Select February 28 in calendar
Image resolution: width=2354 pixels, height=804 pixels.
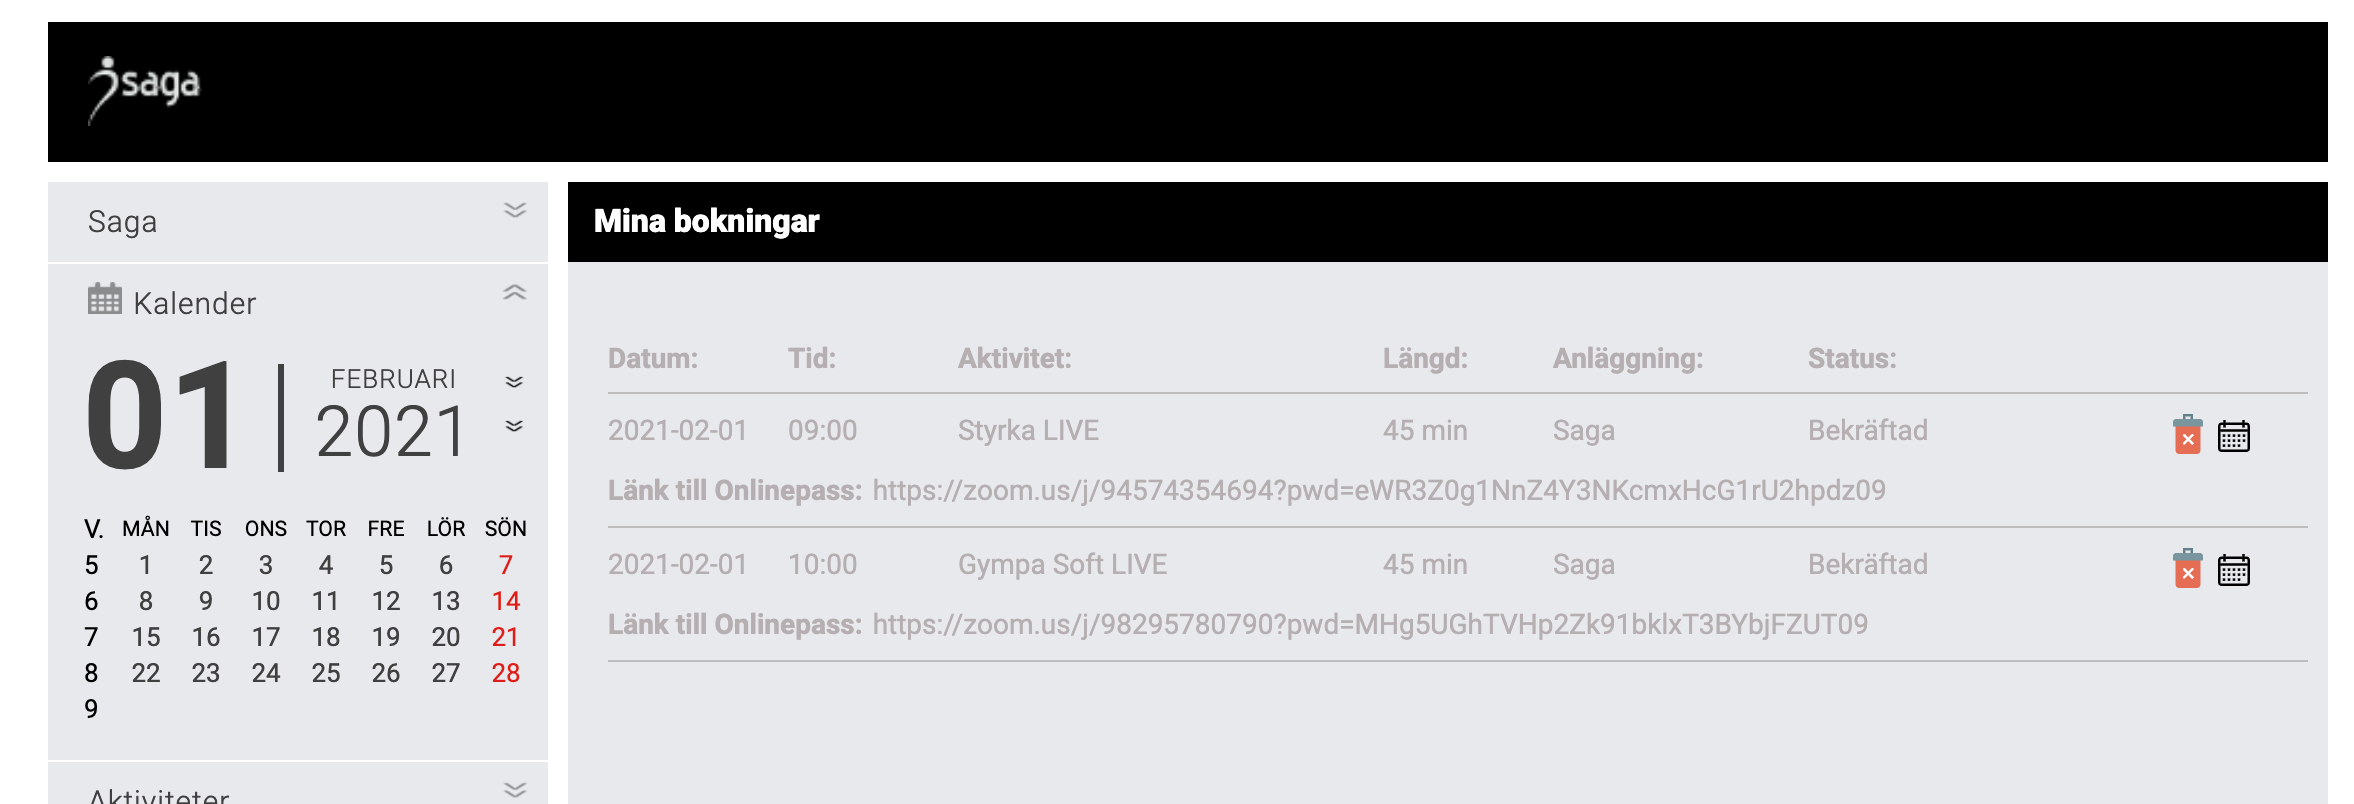506,673
